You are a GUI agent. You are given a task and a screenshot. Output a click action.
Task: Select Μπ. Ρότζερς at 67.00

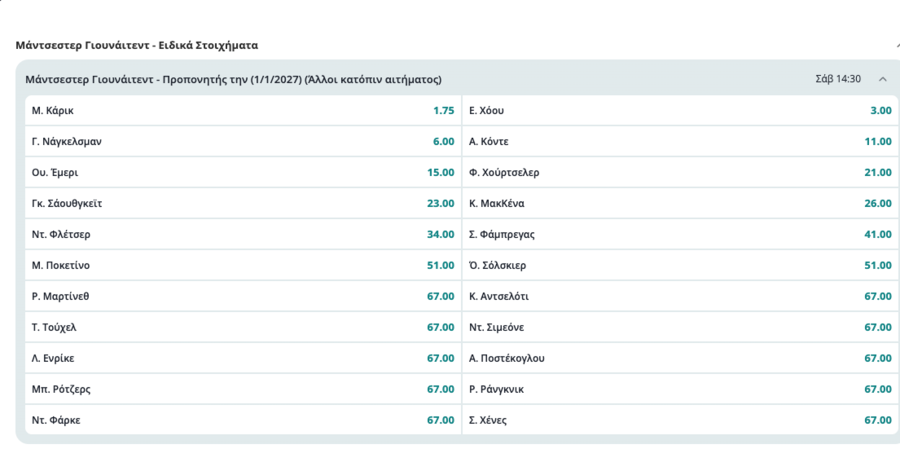243,389
